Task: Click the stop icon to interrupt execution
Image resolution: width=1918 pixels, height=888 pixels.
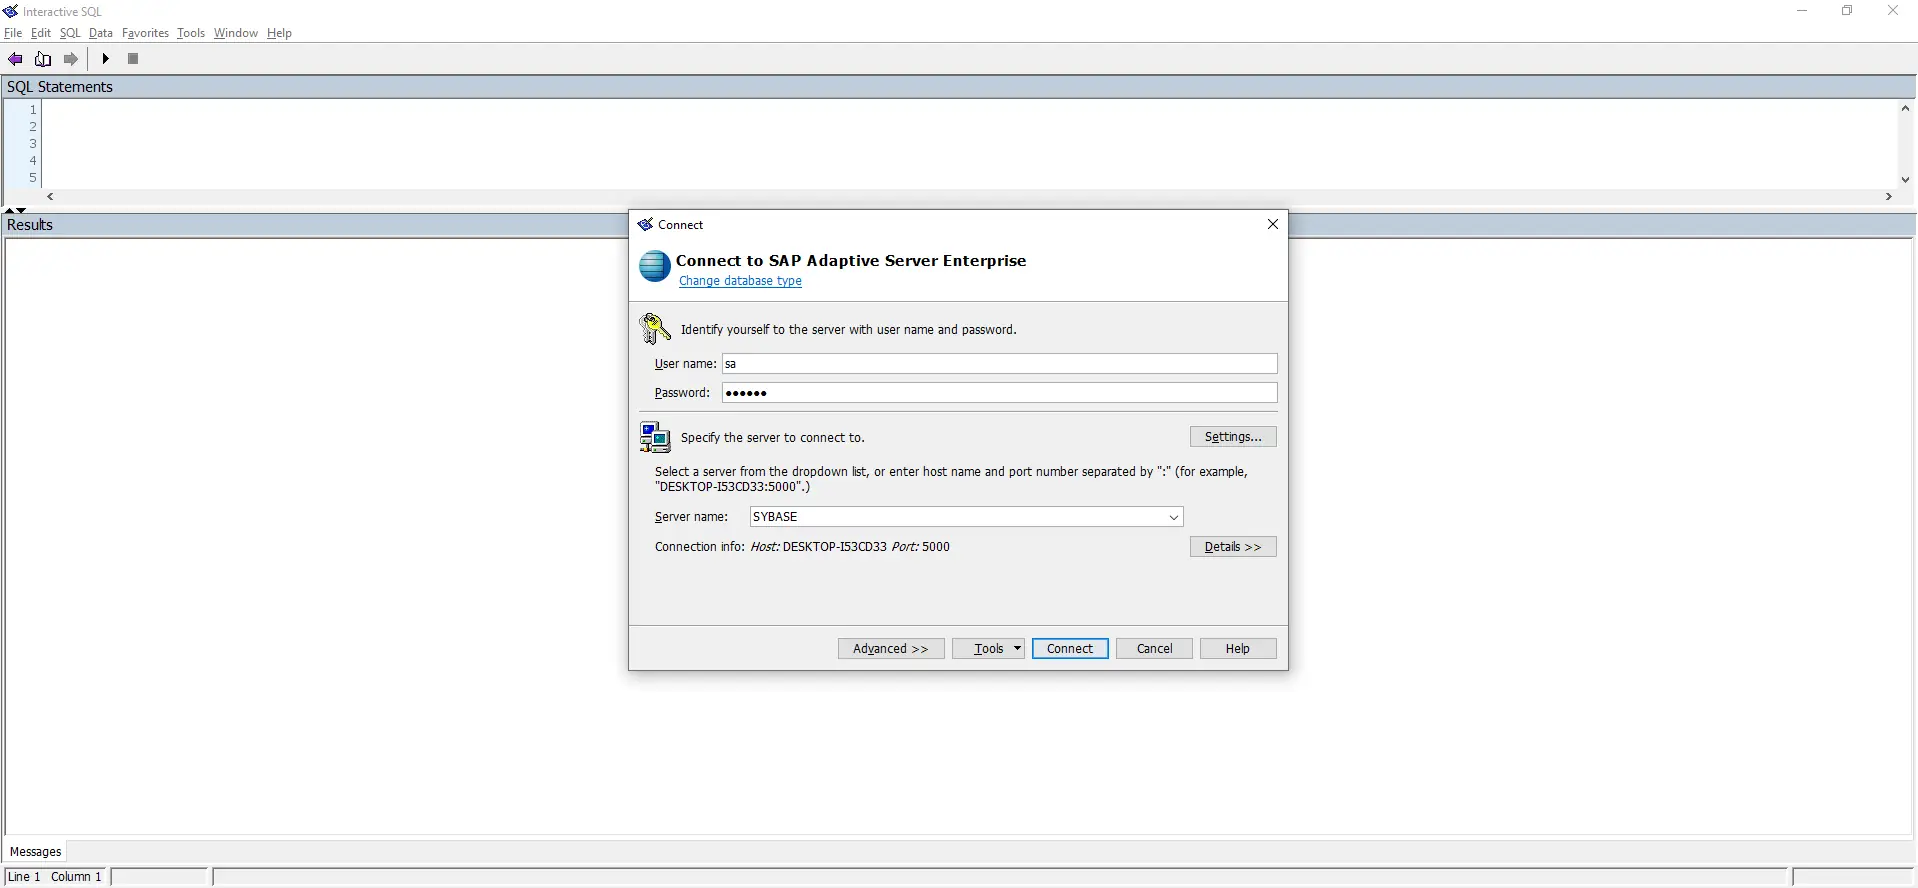Action: tap(133, 59)
